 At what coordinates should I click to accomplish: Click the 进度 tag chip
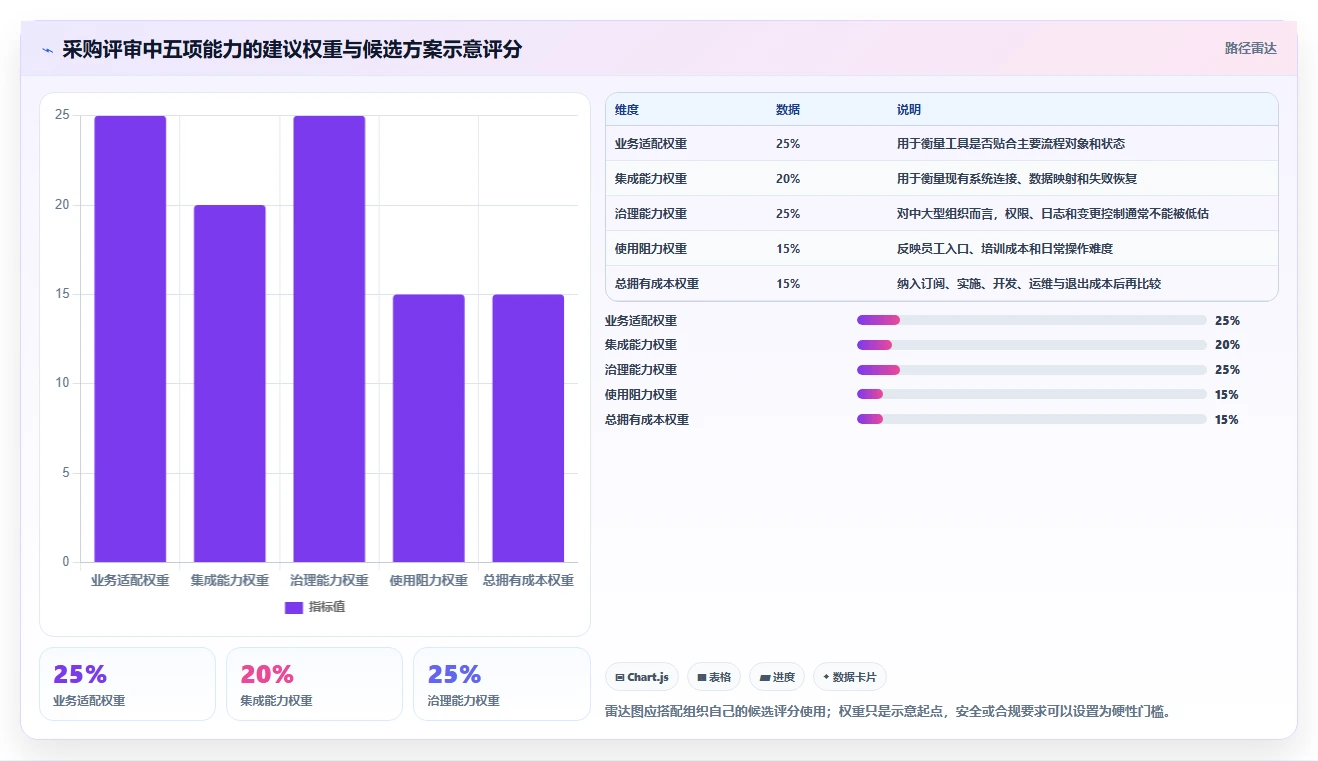click(777, 677)
